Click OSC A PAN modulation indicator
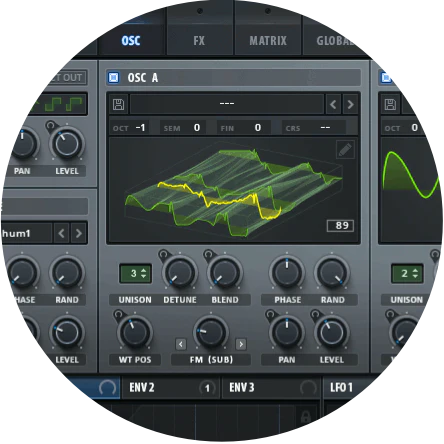 [x=270, y=314]
